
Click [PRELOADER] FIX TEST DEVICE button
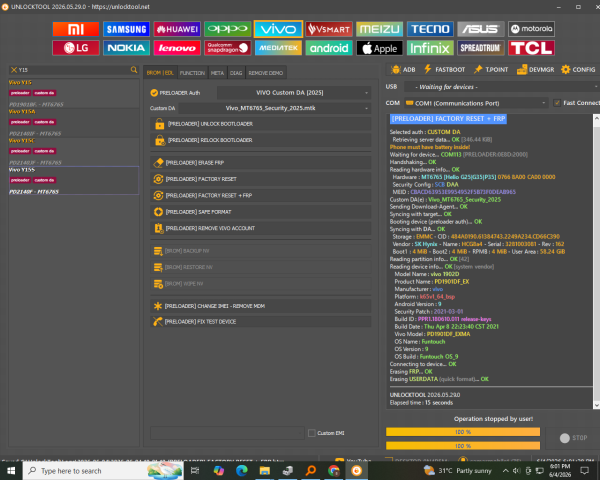coord(261,322)
